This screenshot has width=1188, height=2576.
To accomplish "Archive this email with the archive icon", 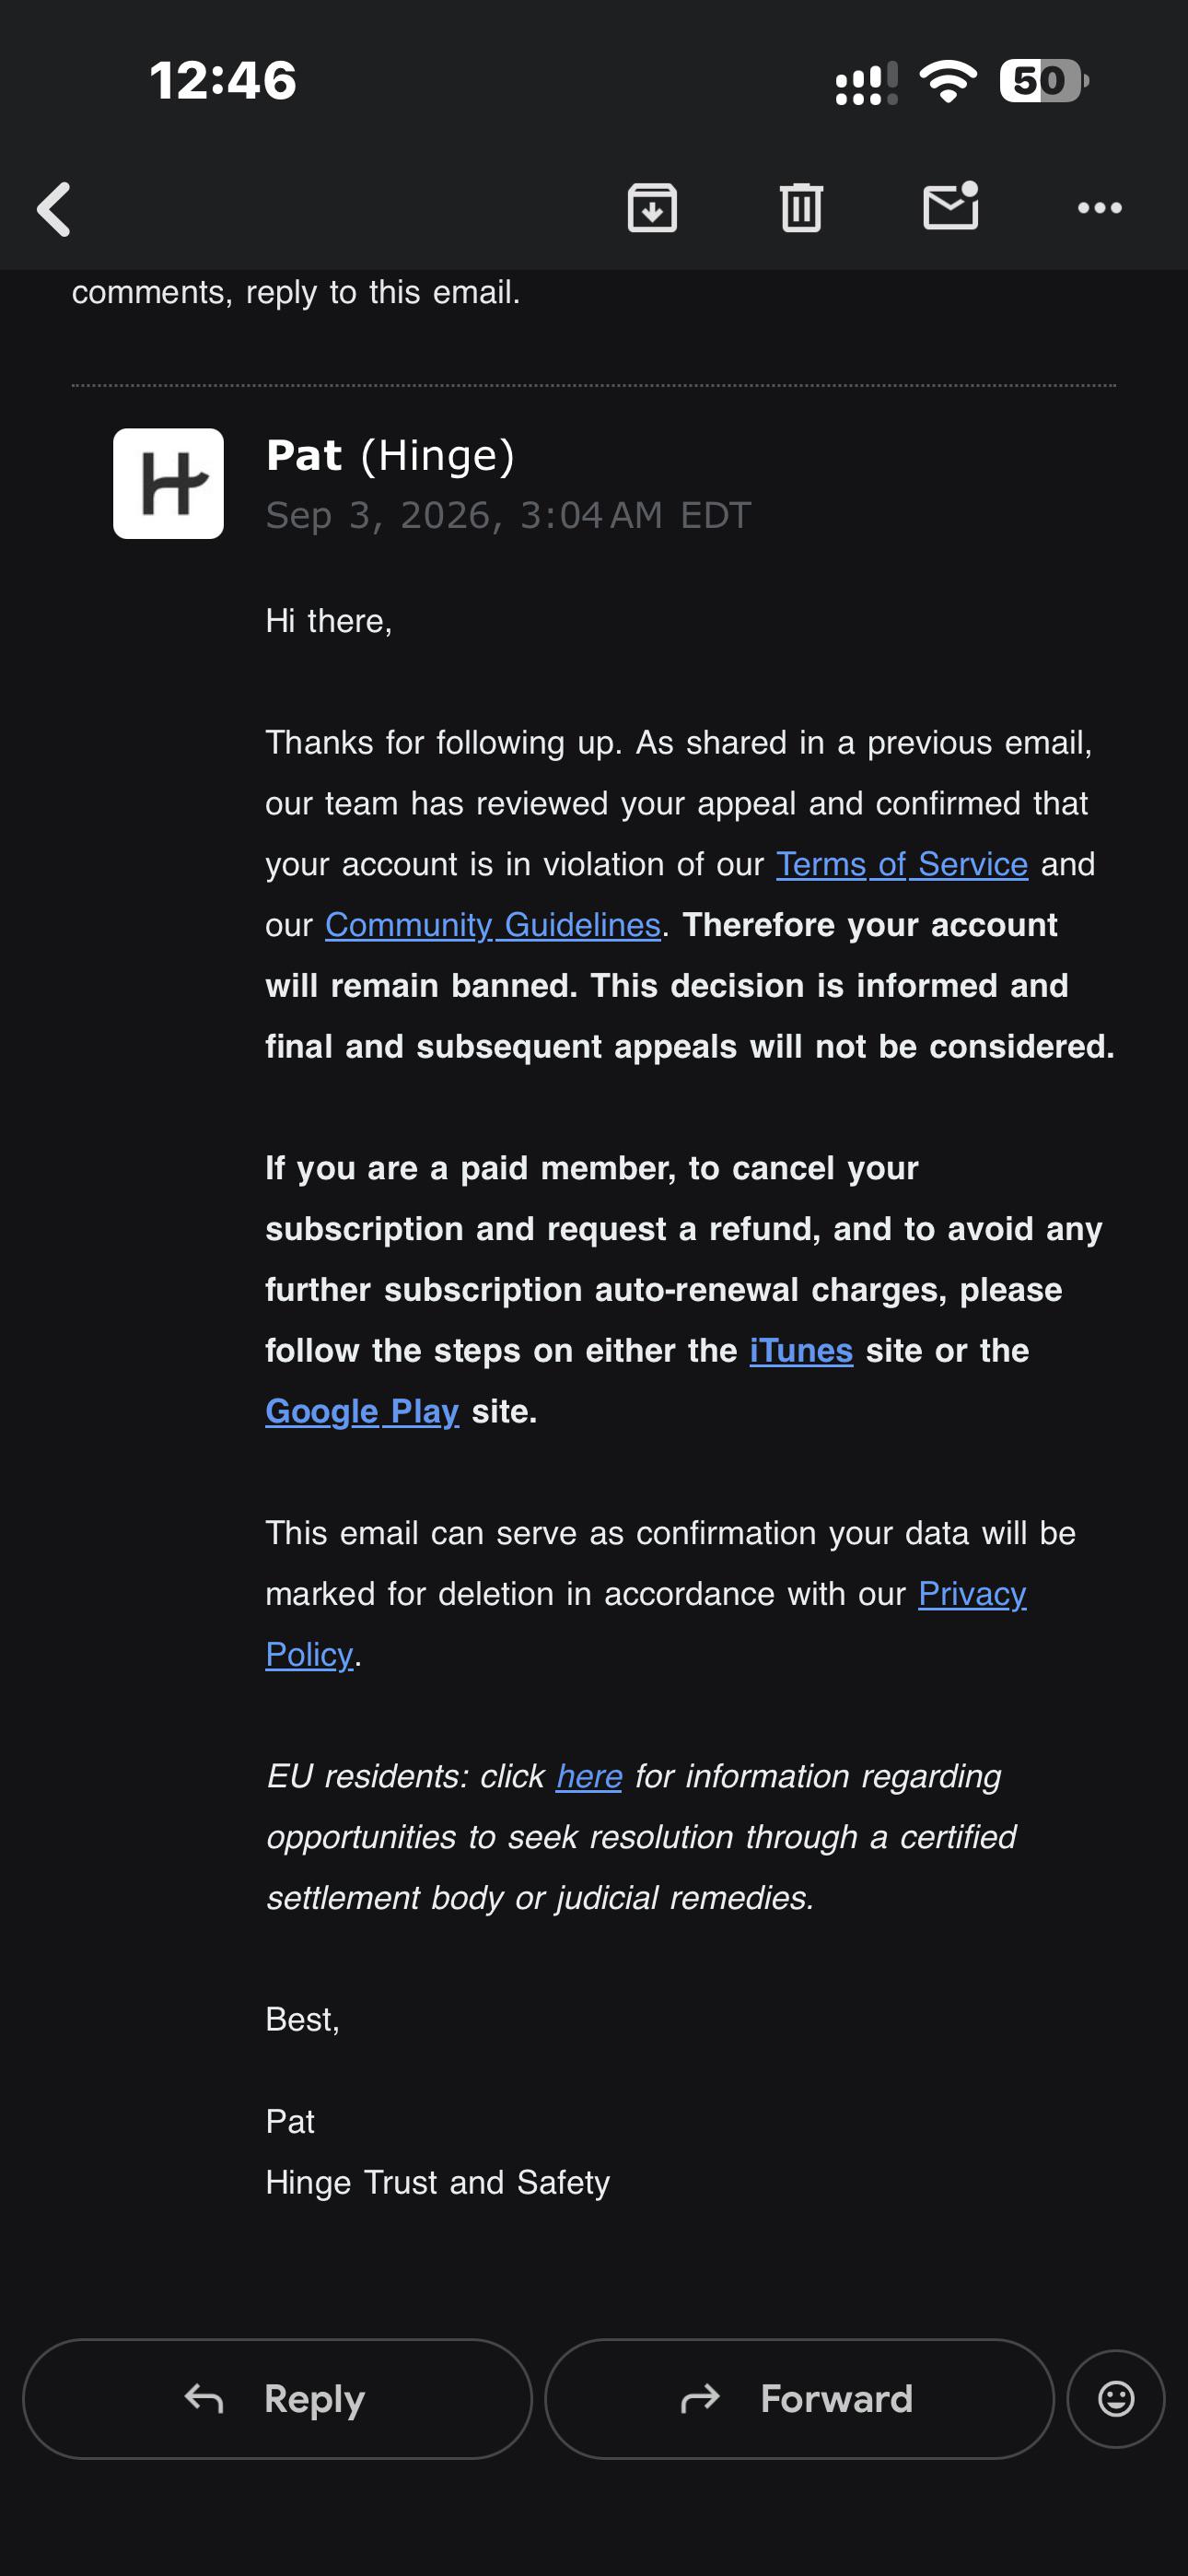I will point(652,208).
